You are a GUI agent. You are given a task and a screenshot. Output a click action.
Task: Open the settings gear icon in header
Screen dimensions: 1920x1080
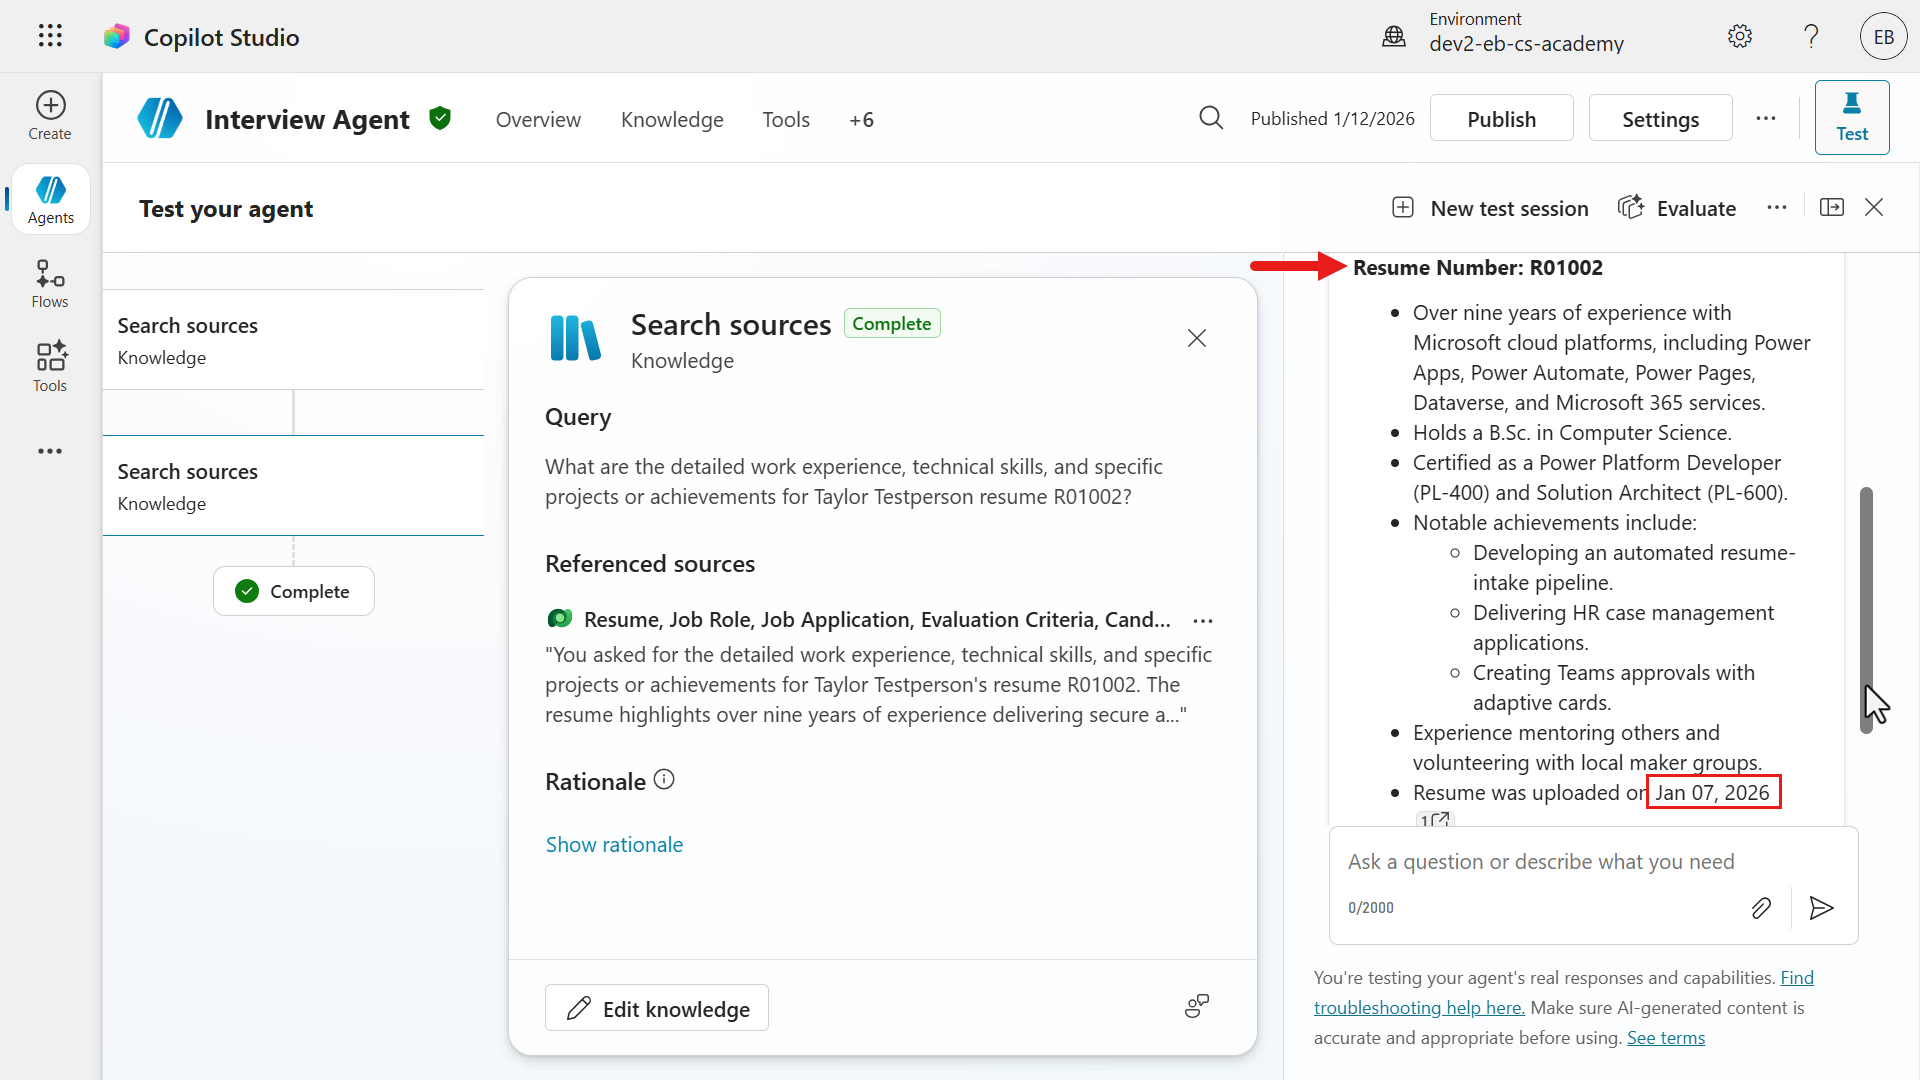tap(1740, 37)
